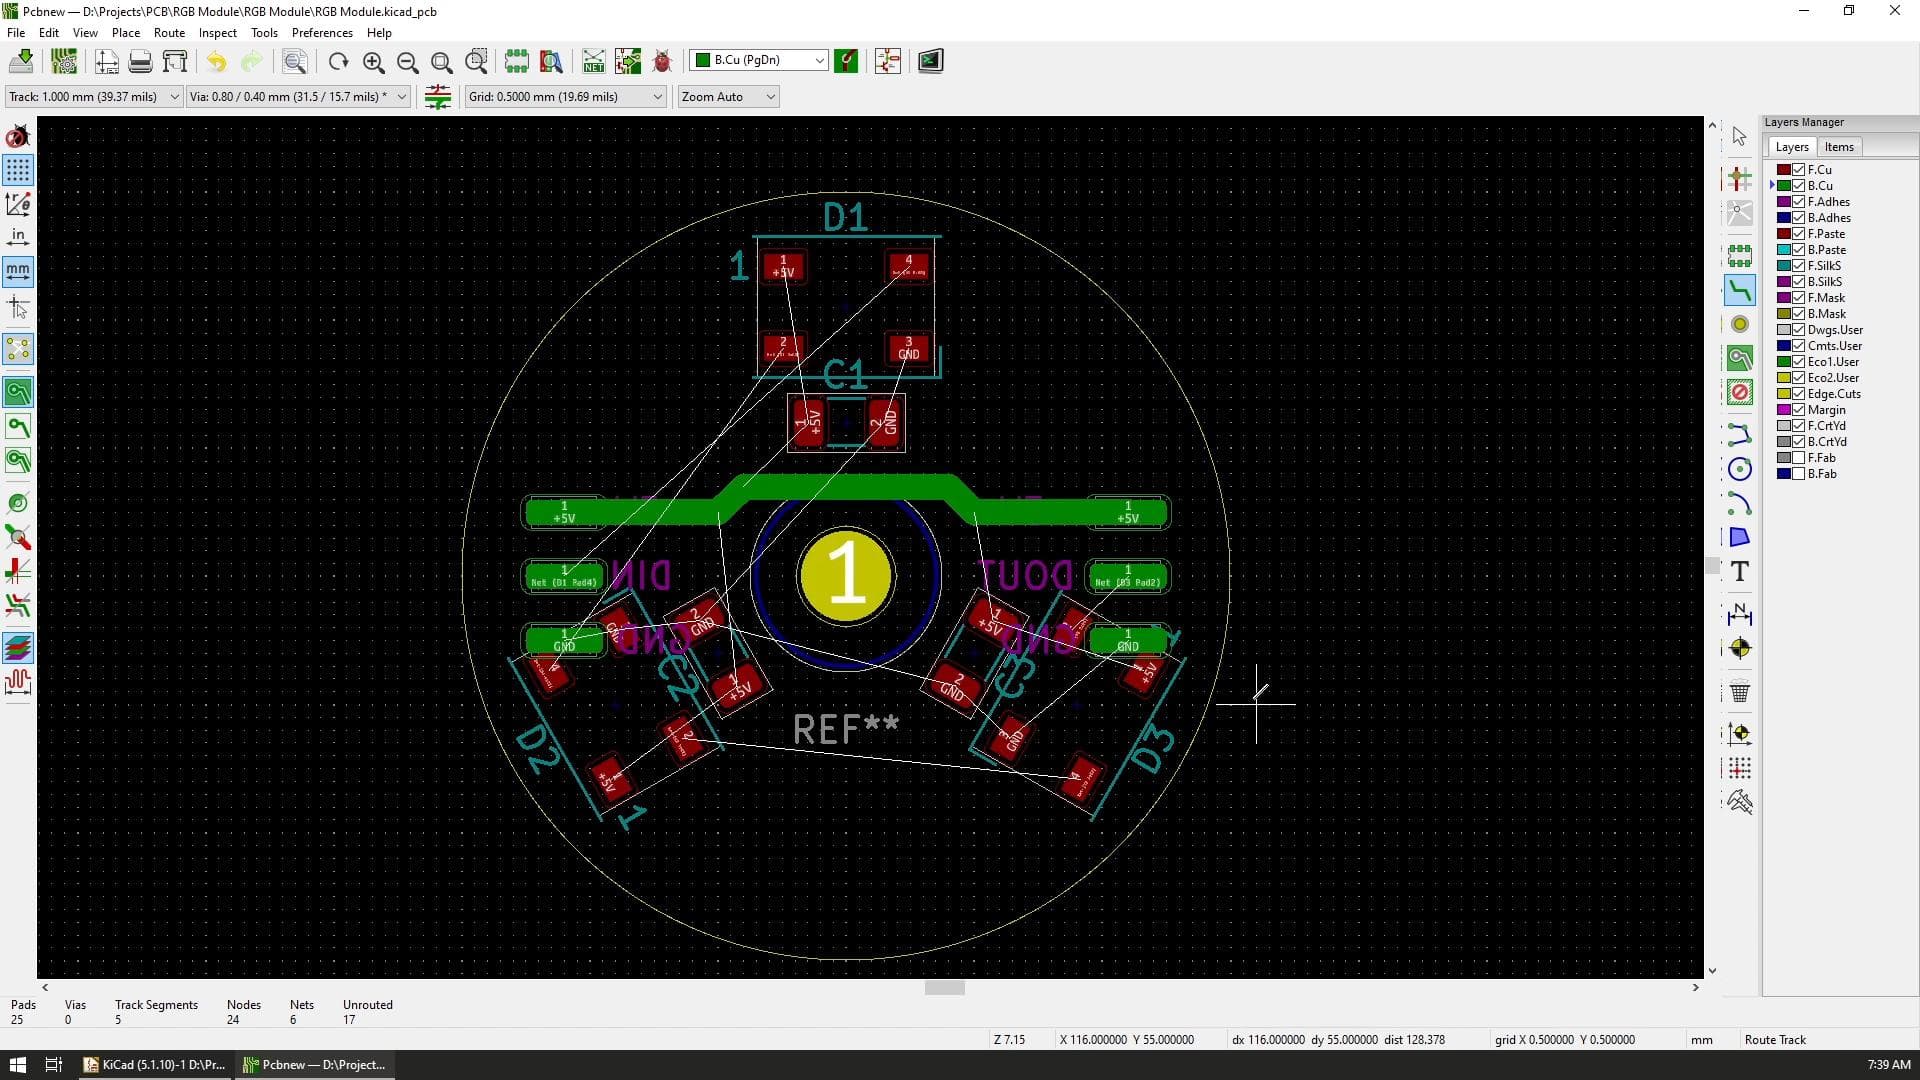Screen dimensions: 1920x1080
Task: Switch to the KiCad main window via taskbar
Action: coord(150,1064)
